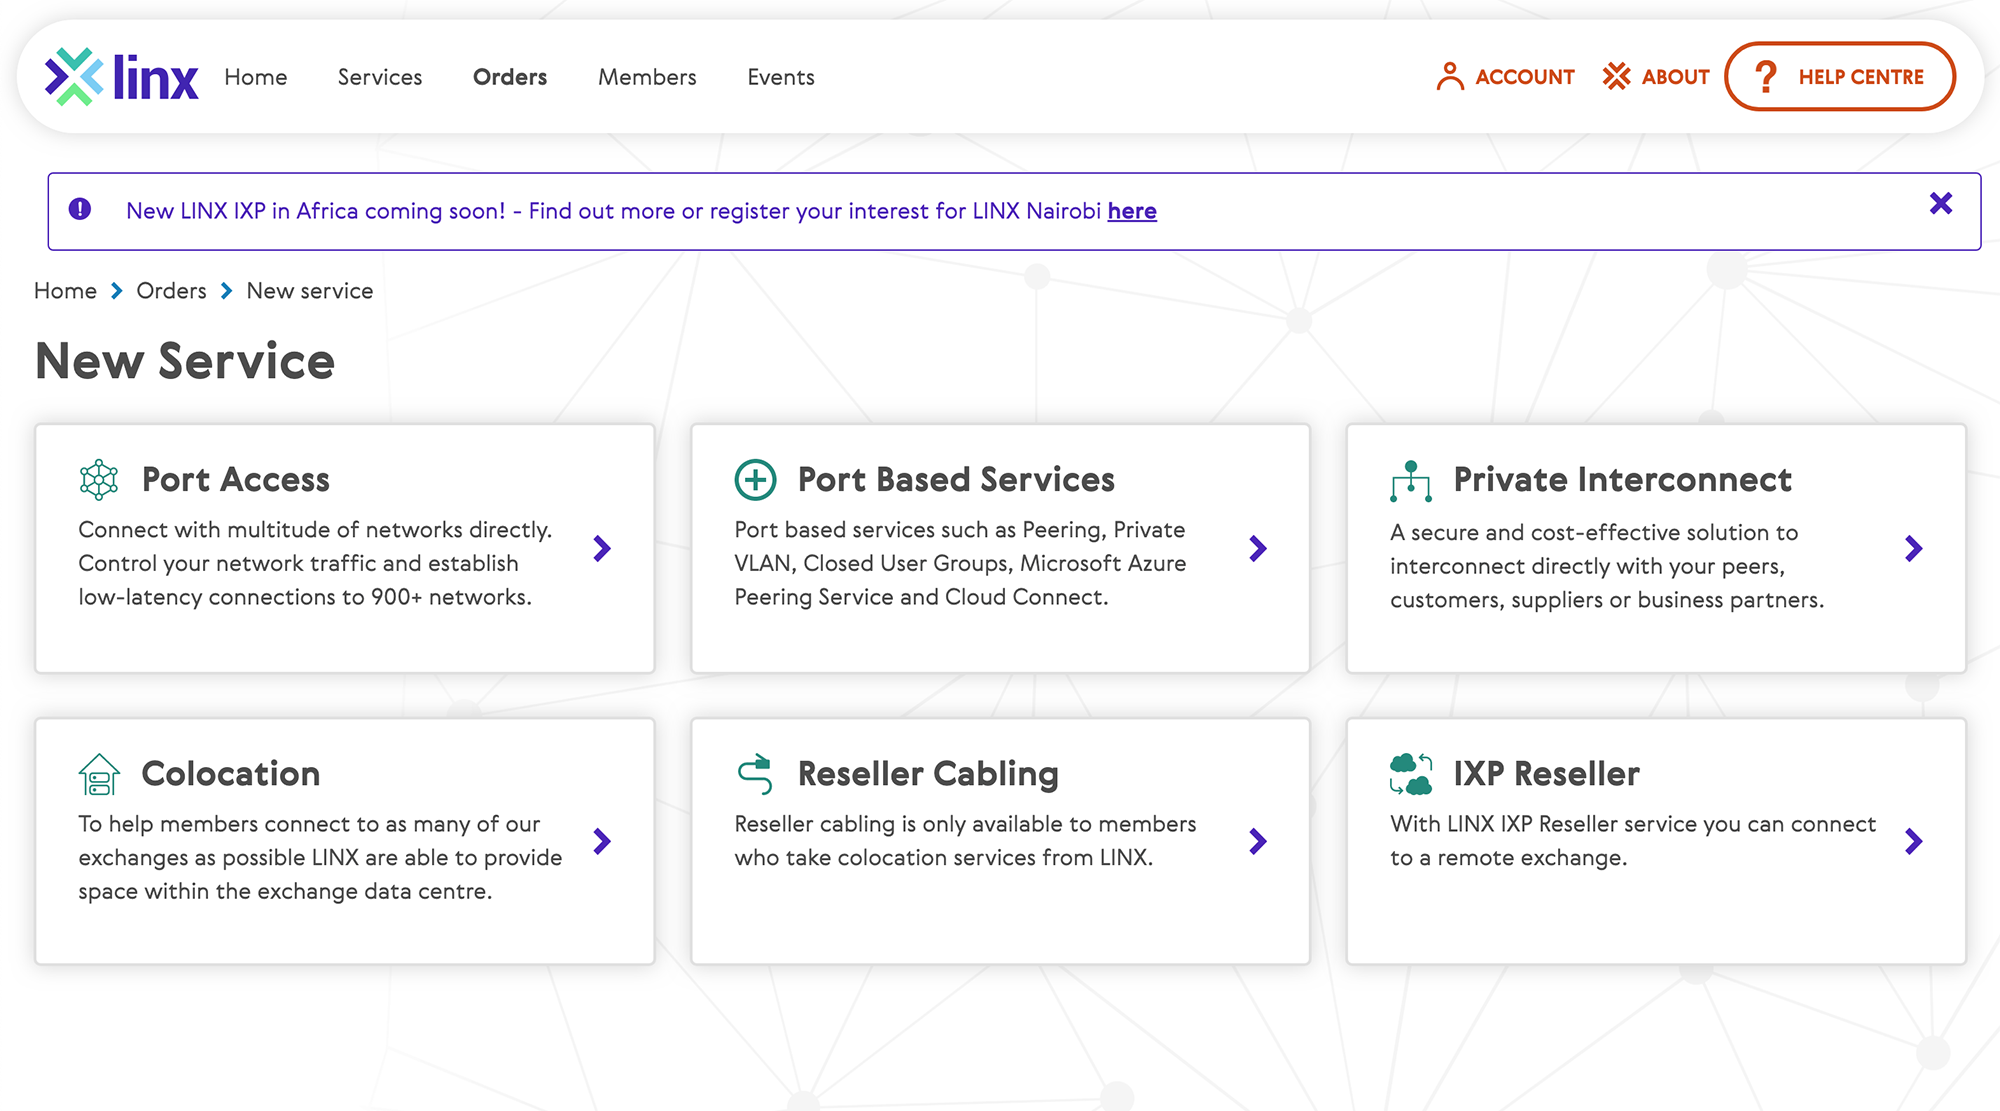Open Reseller Cabling via chevron arrow
This screenshot has height=1111, width=2000.
(1258, 841)
